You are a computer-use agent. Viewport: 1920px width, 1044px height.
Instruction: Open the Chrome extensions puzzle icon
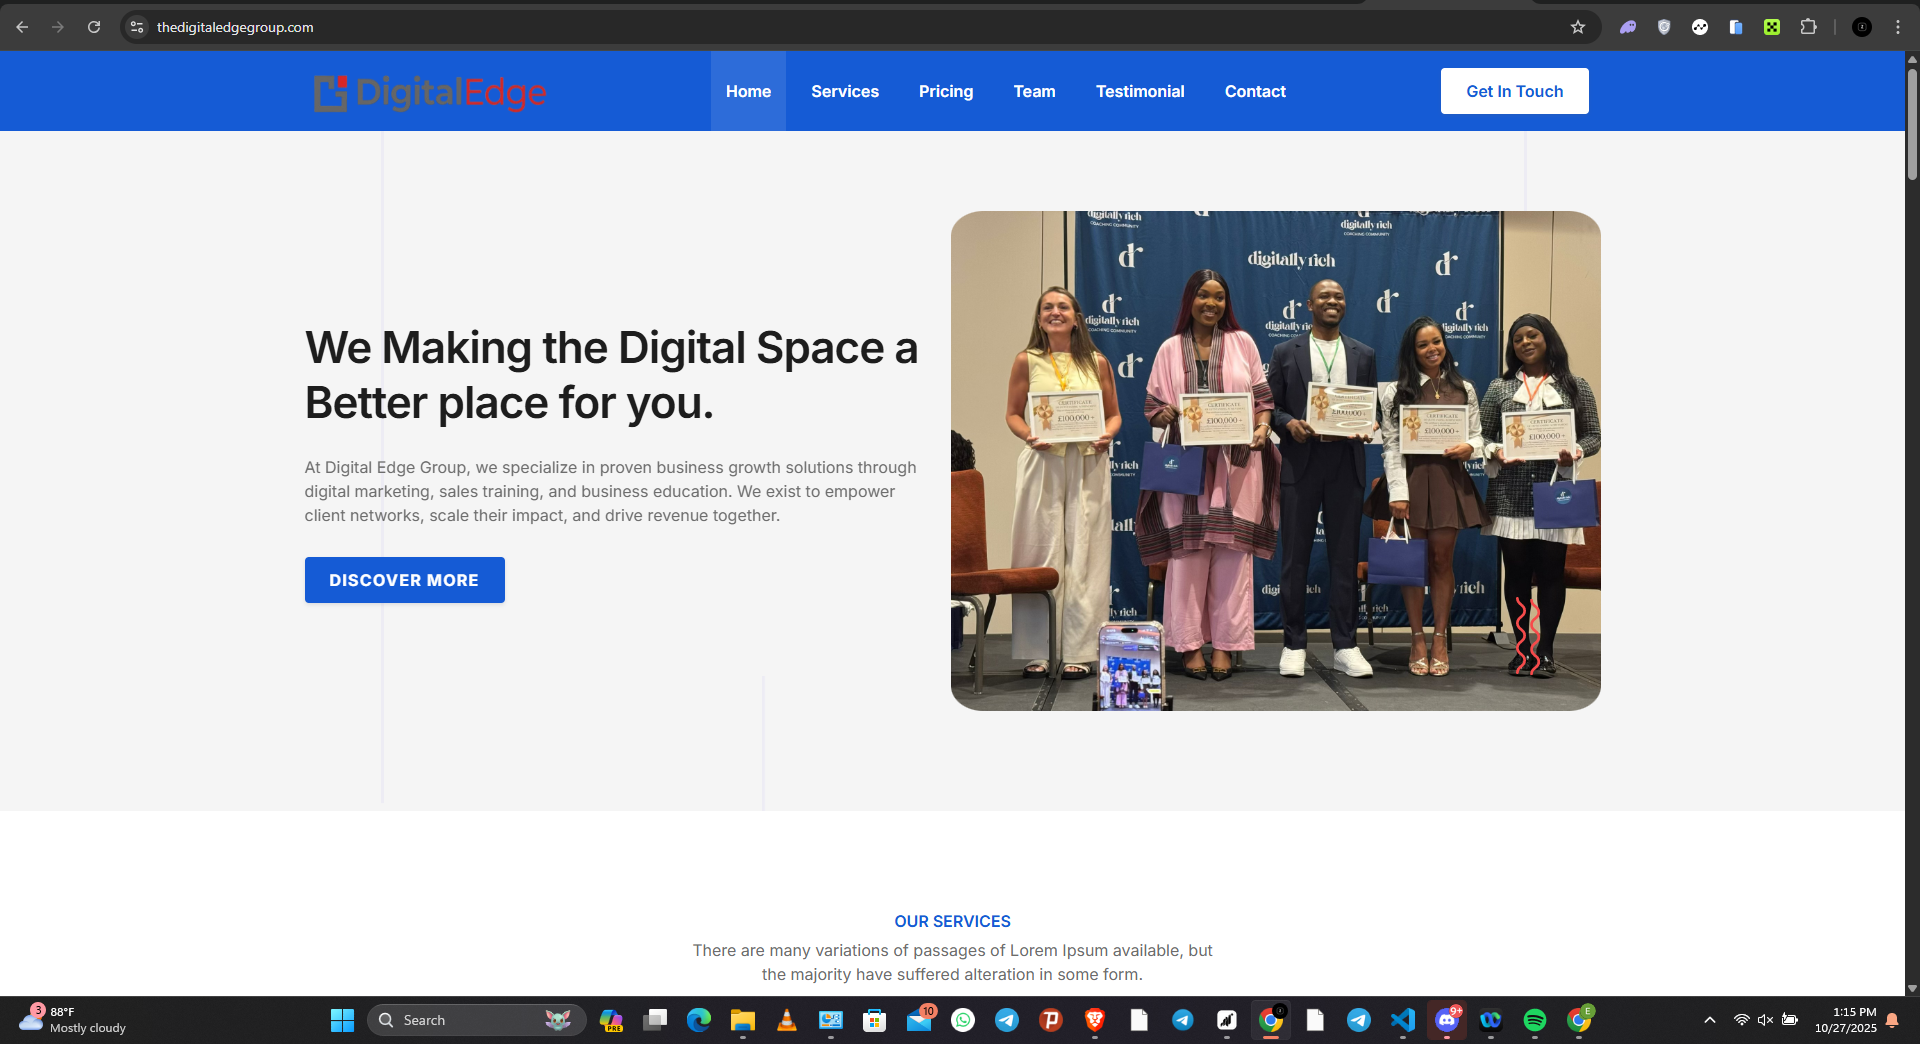[1808, 27]
